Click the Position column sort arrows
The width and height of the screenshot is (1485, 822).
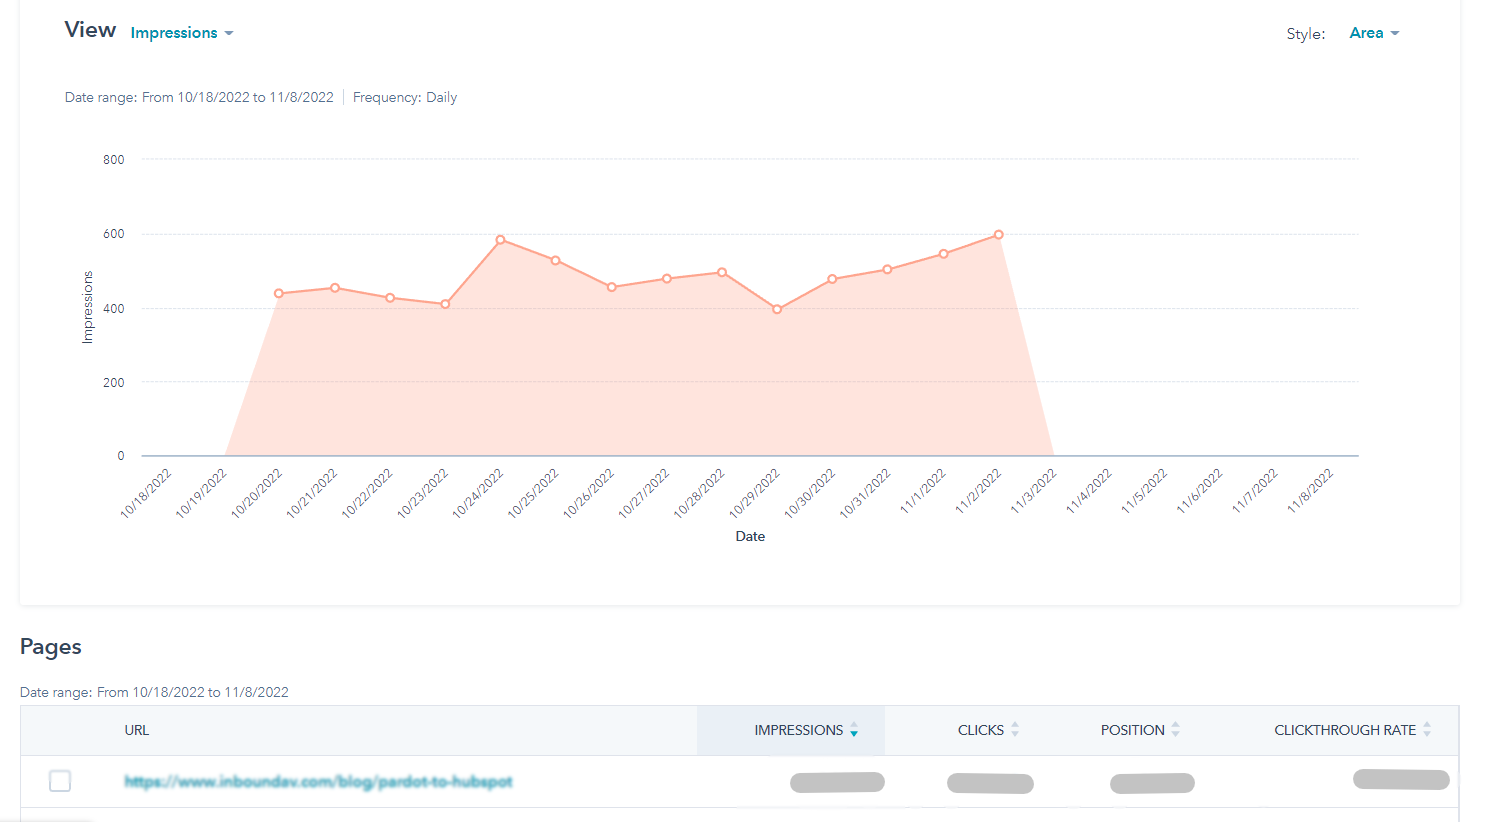pyautogui.click(x=1175, y=730)
